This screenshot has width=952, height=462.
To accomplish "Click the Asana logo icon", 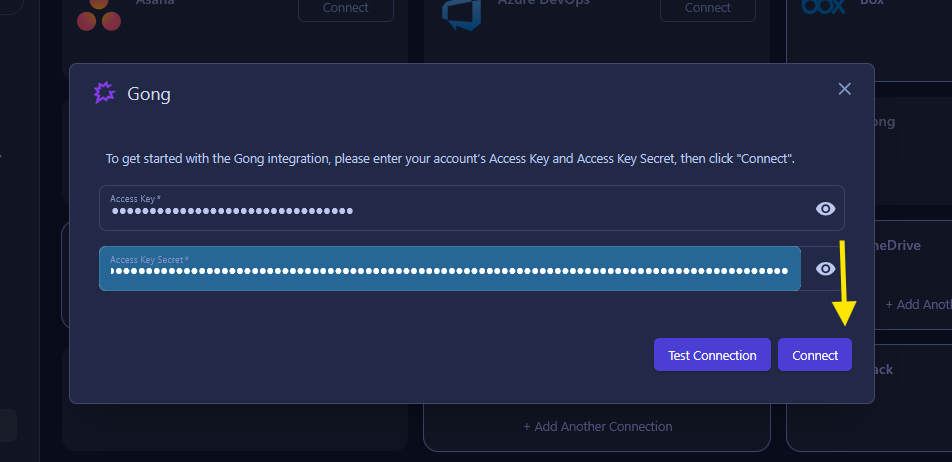I will tap(99, 12).
